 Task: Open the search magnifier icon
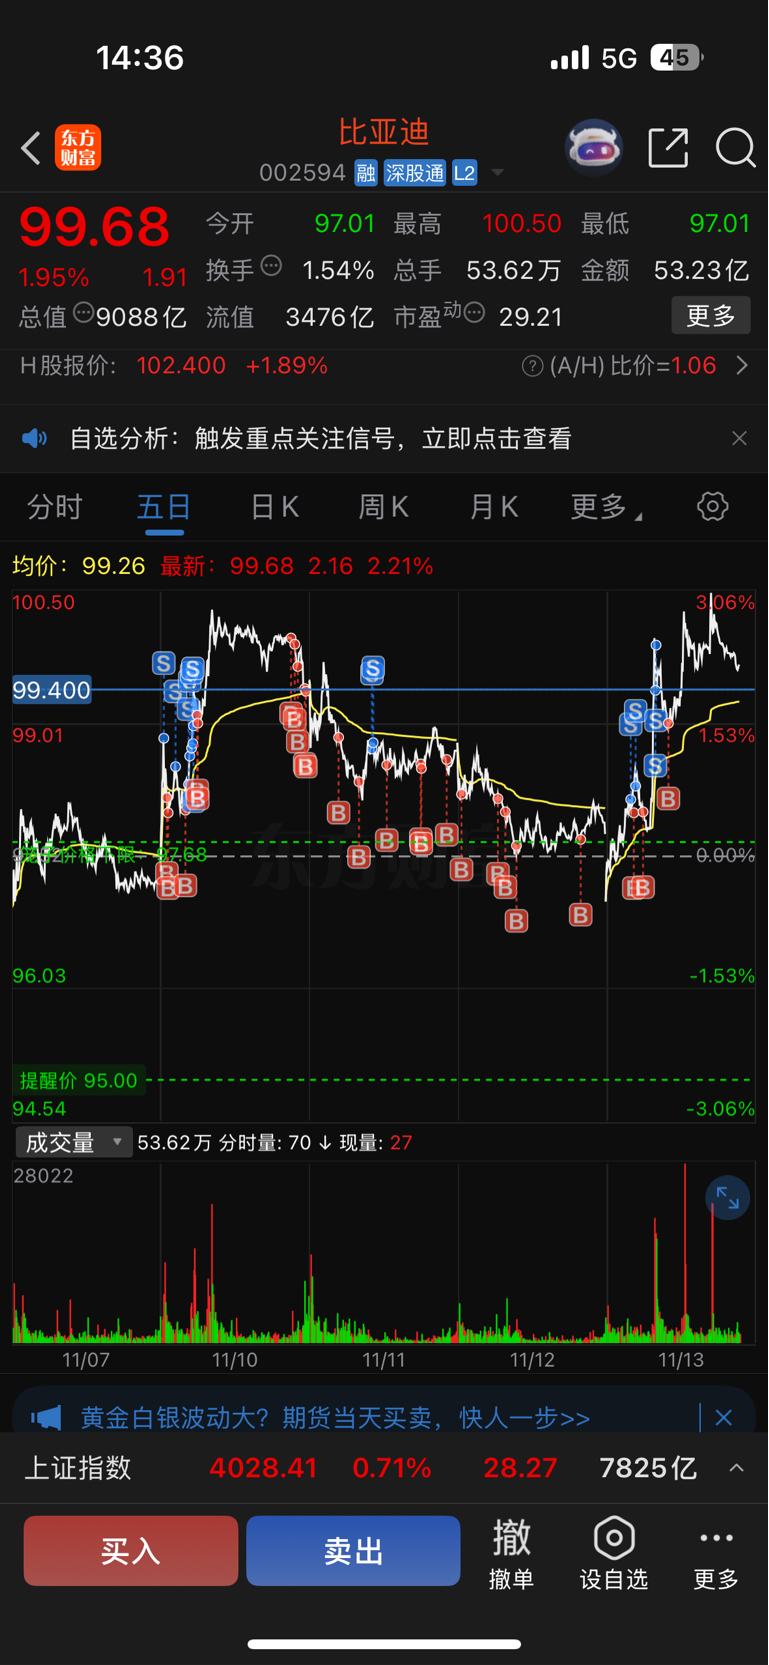735,148
